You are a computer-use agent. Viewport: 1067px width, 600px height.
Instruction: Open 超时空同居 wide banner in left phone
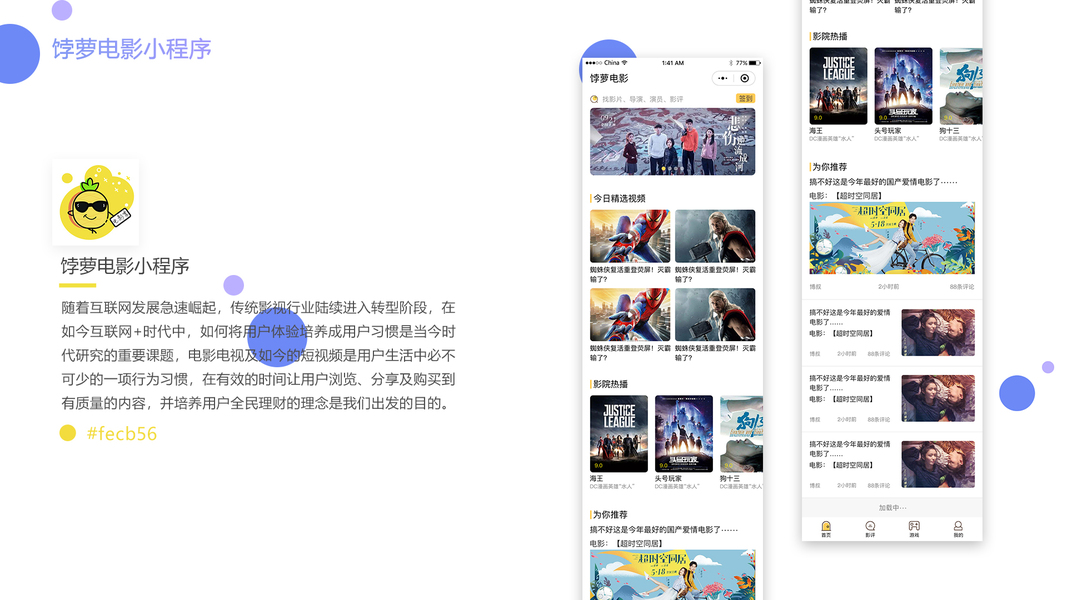(x=672, y=575)
